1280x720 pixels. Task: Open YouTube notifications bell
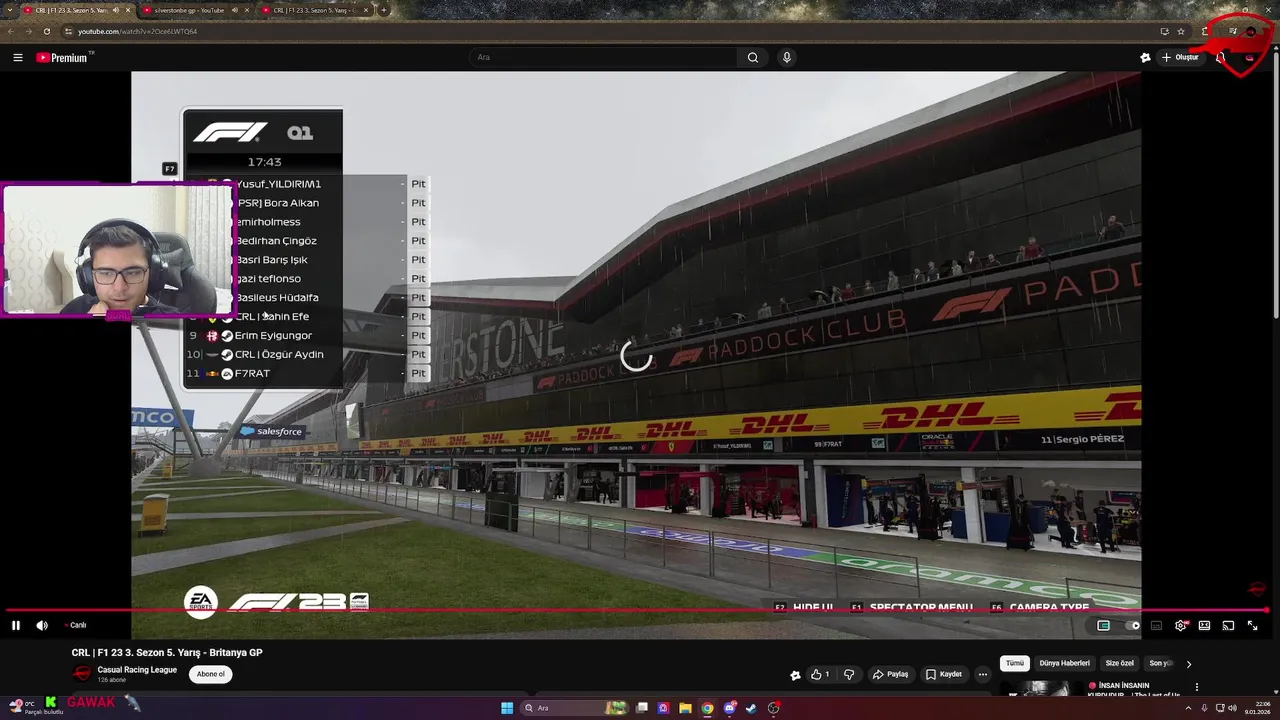tap(1221, 57)
